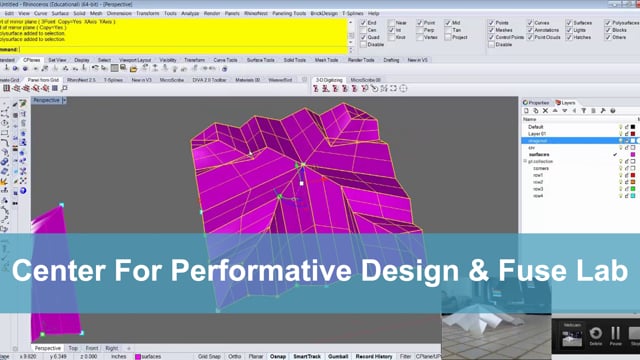Switch to the Right viewport tab
Image resolution: width=640 pixels, height=360 pixels.
pos(111,348)
